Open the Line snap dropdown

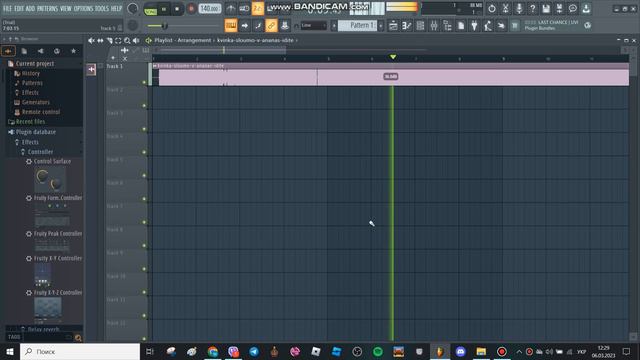click(x=314, y=26)
